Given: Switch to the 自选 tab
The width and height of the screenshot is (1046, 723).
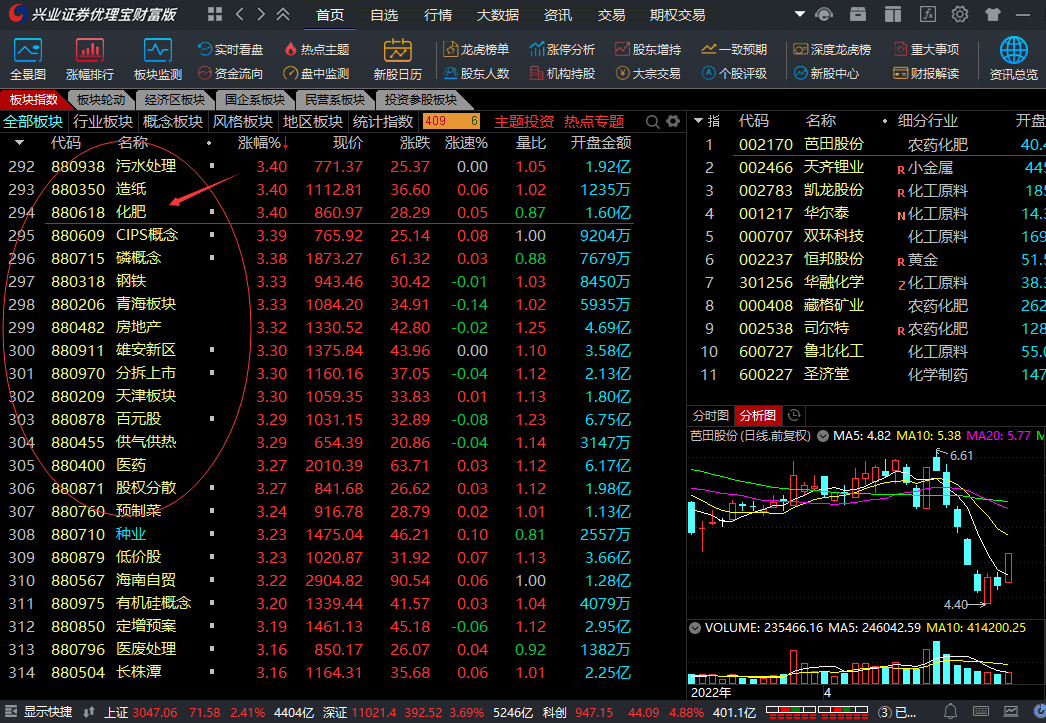Looking at the screenshot, I should 384,15.
